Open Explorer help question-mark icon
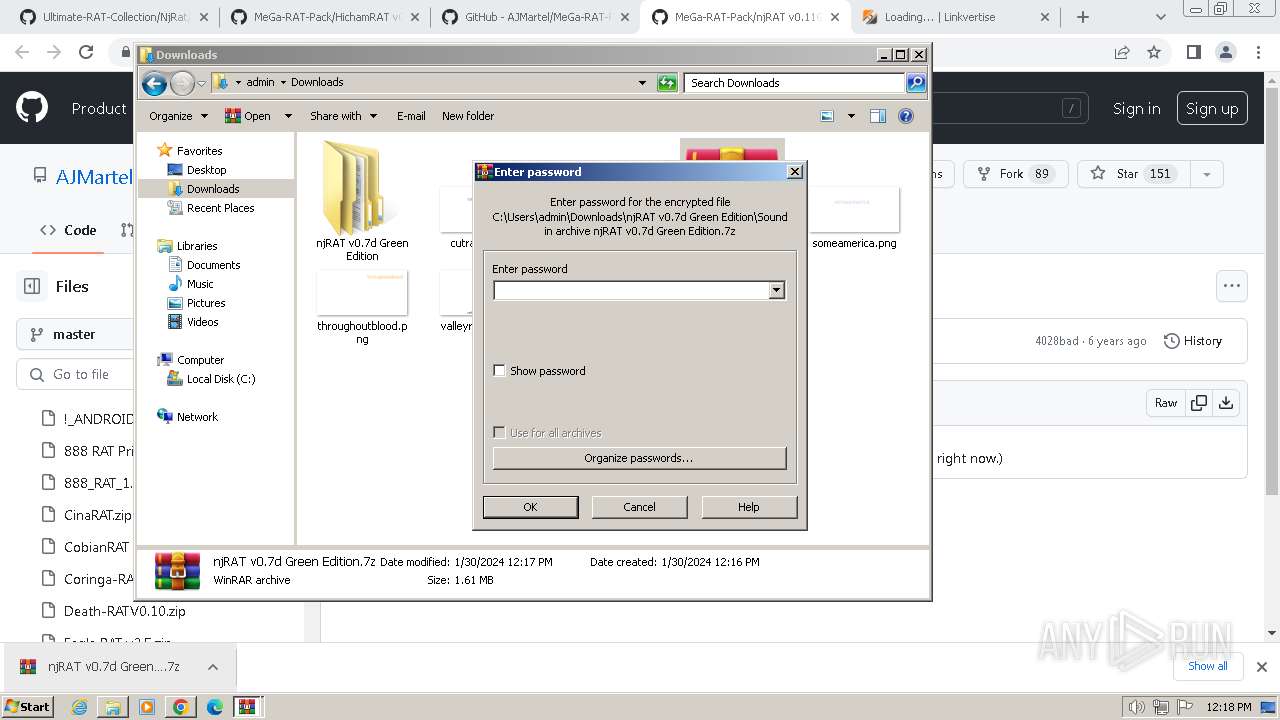This screenshot has width=1280, height=720. [906, 116]
